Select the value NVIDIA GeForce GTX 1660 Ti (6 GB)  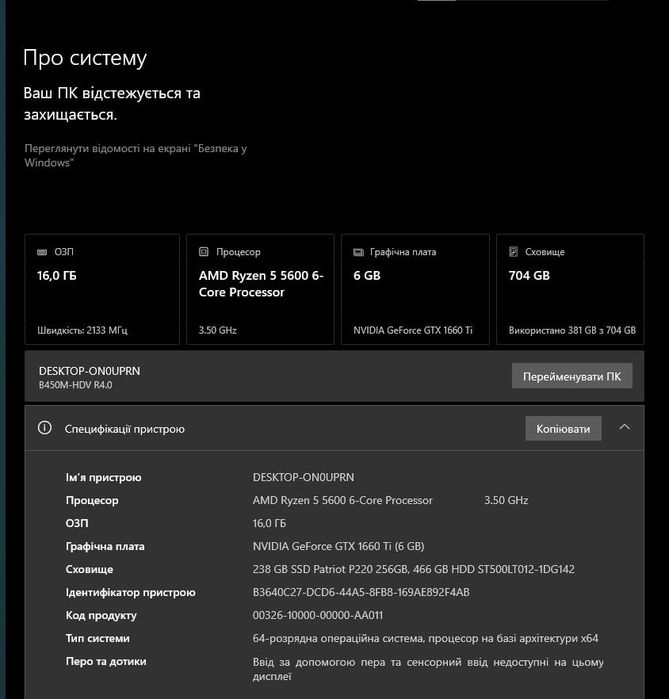[x=338, y=546]
